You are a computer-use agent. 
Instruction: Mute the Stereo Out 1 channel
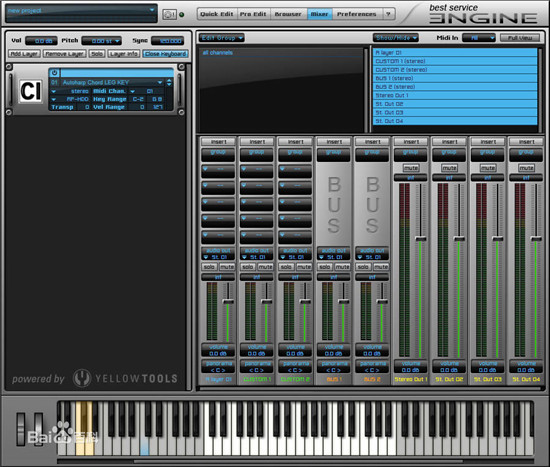(410, 168)
